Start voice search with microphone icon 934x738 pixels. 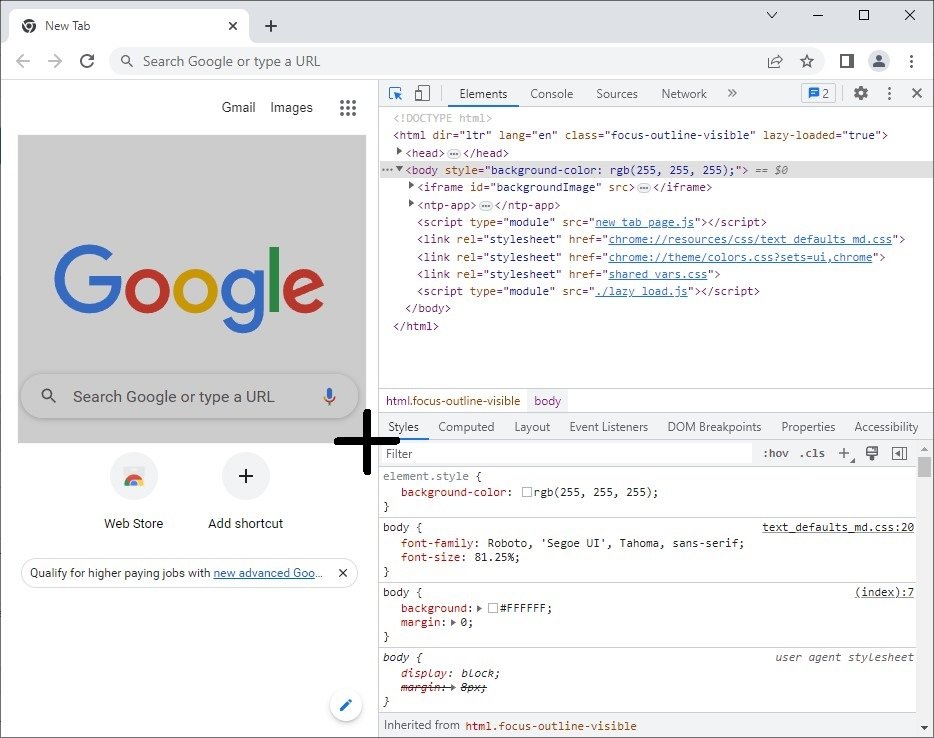coord(329,396)
